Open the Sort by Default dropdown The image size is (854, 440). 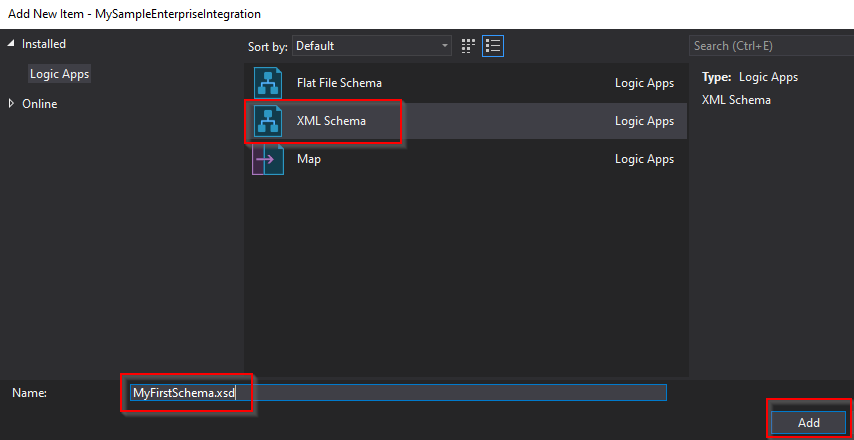pyautogui.click(x=372, y=46)
